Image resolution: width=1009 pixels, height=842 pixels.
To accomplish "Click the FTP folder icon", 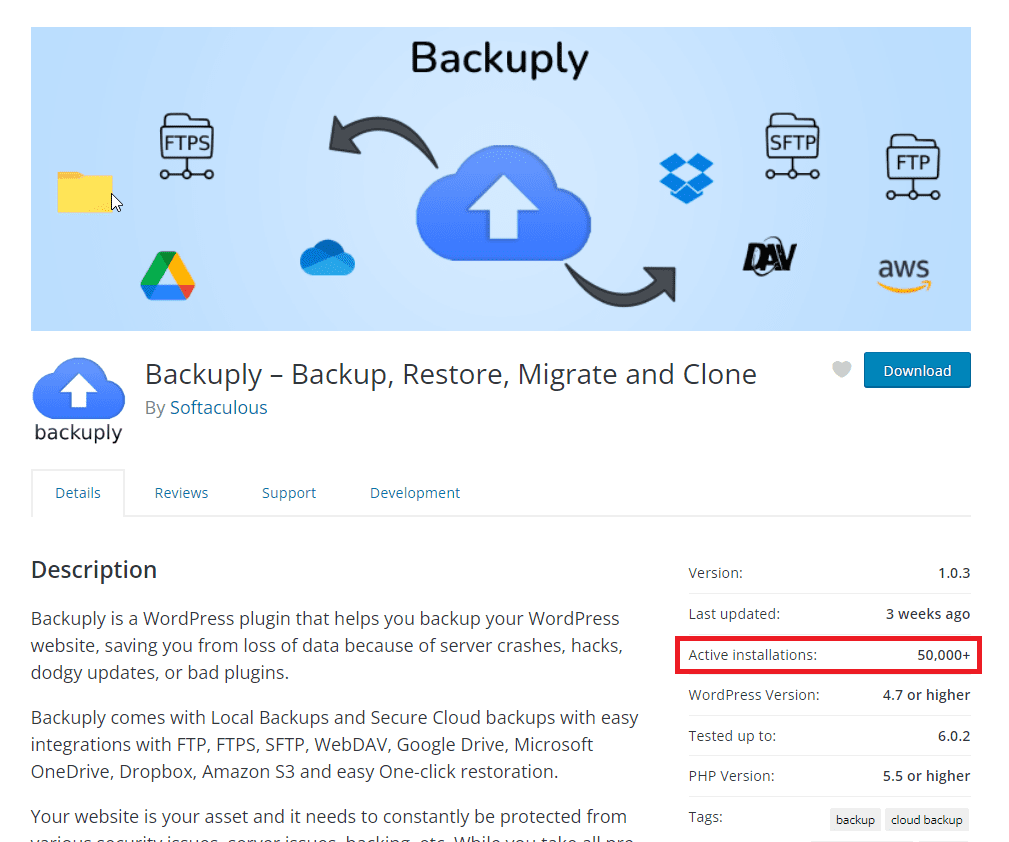I will click(912, 166).
